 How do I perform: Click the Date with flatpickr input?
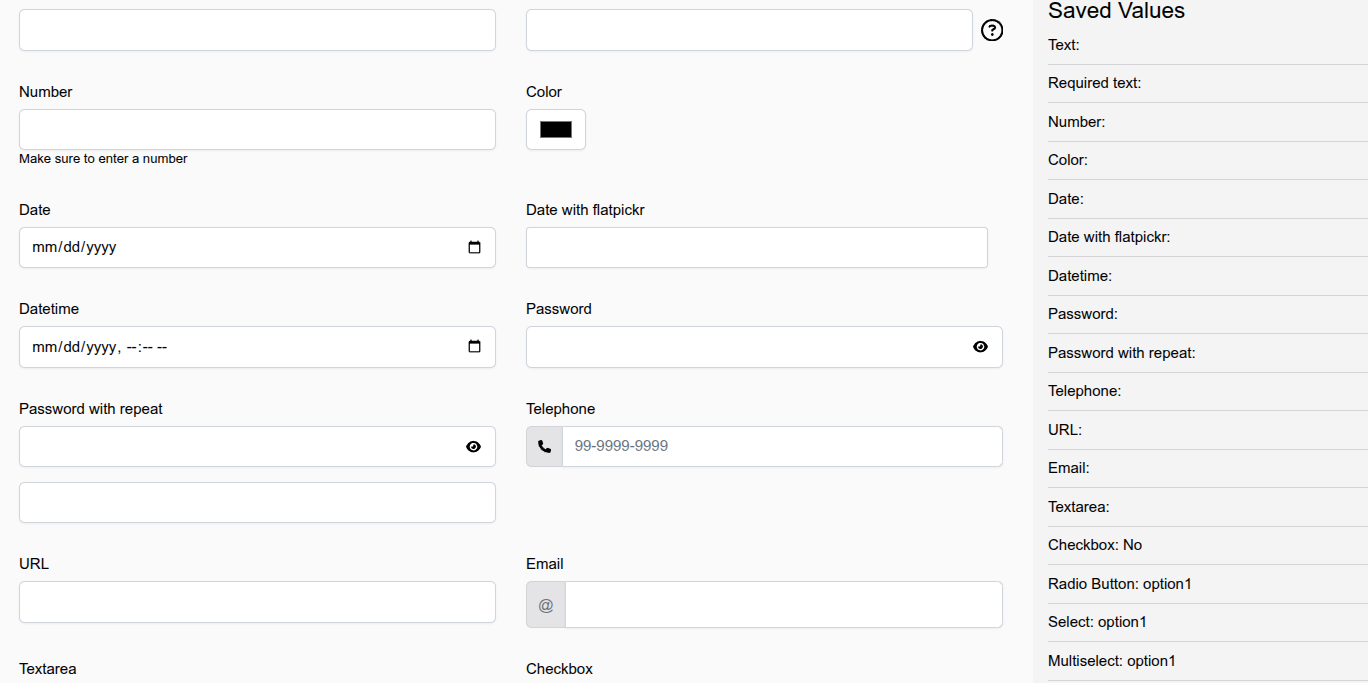(757, 247)
